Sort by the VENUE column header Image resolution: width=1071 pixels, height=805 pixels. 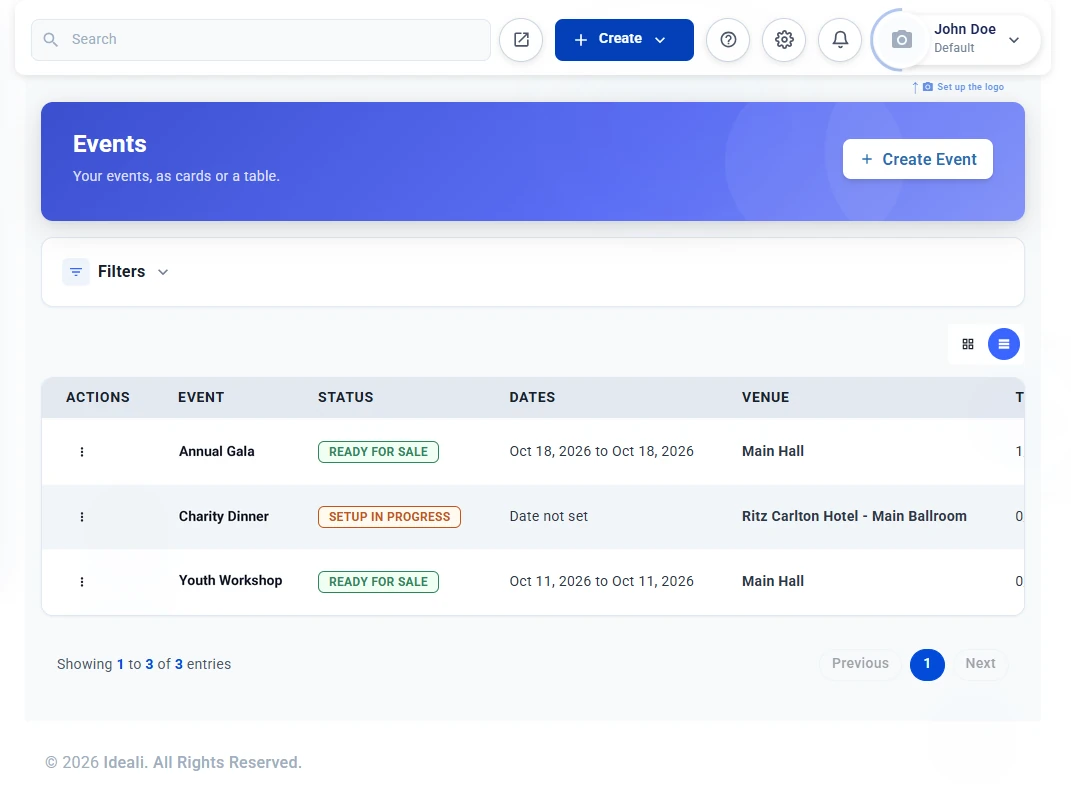click(x=765, y=397)
